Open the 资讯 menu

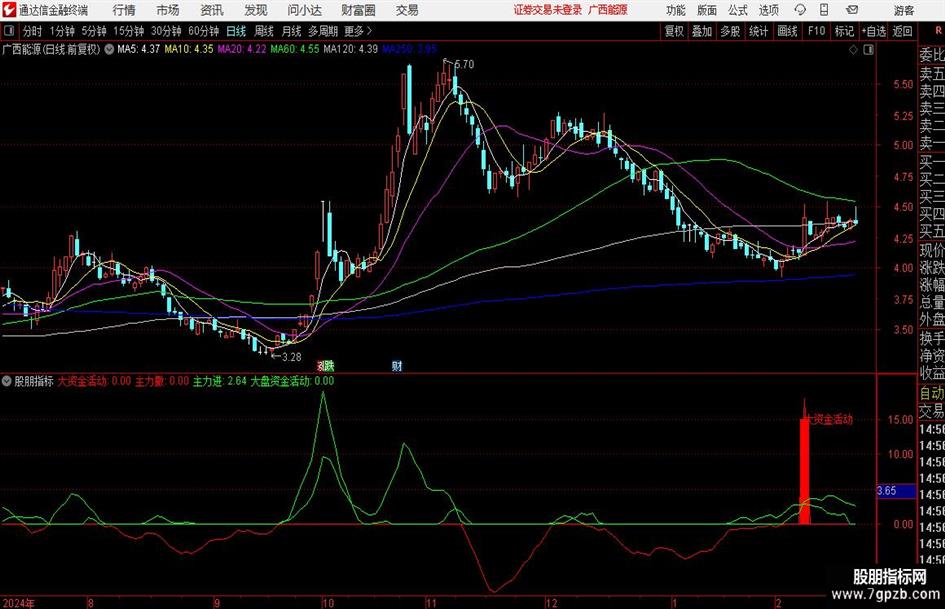coord(212,10)
